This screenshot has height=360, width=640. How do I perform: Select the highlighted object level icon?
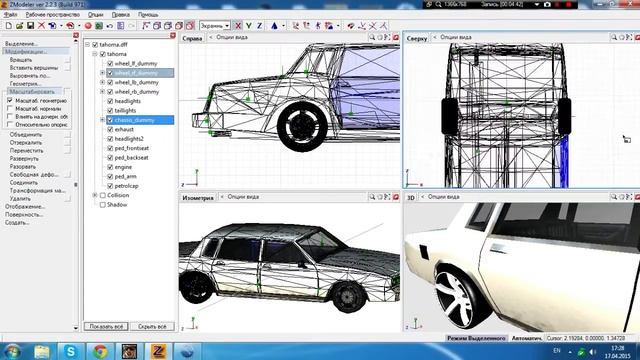(x=190, y=26)
